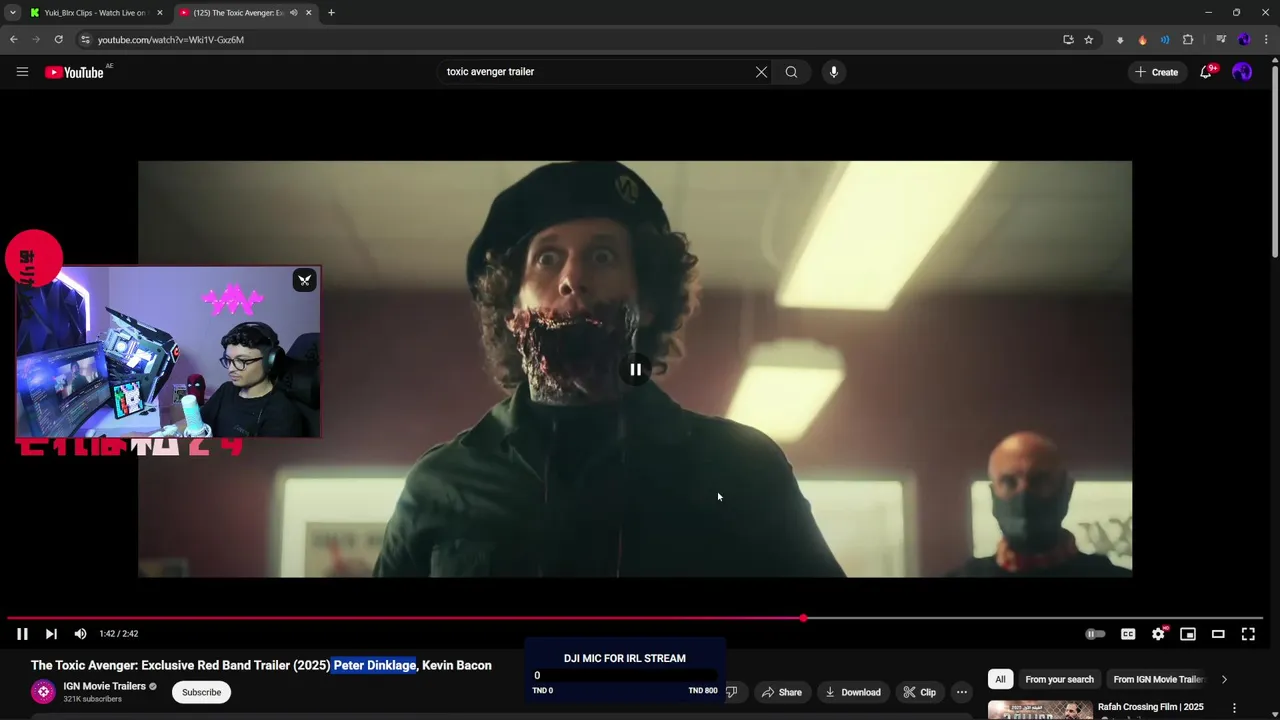Image resolution: width=1280 pixels, height=720 pixels.
Task: Show next filter chips arrow
Action: pos(1224,679)
